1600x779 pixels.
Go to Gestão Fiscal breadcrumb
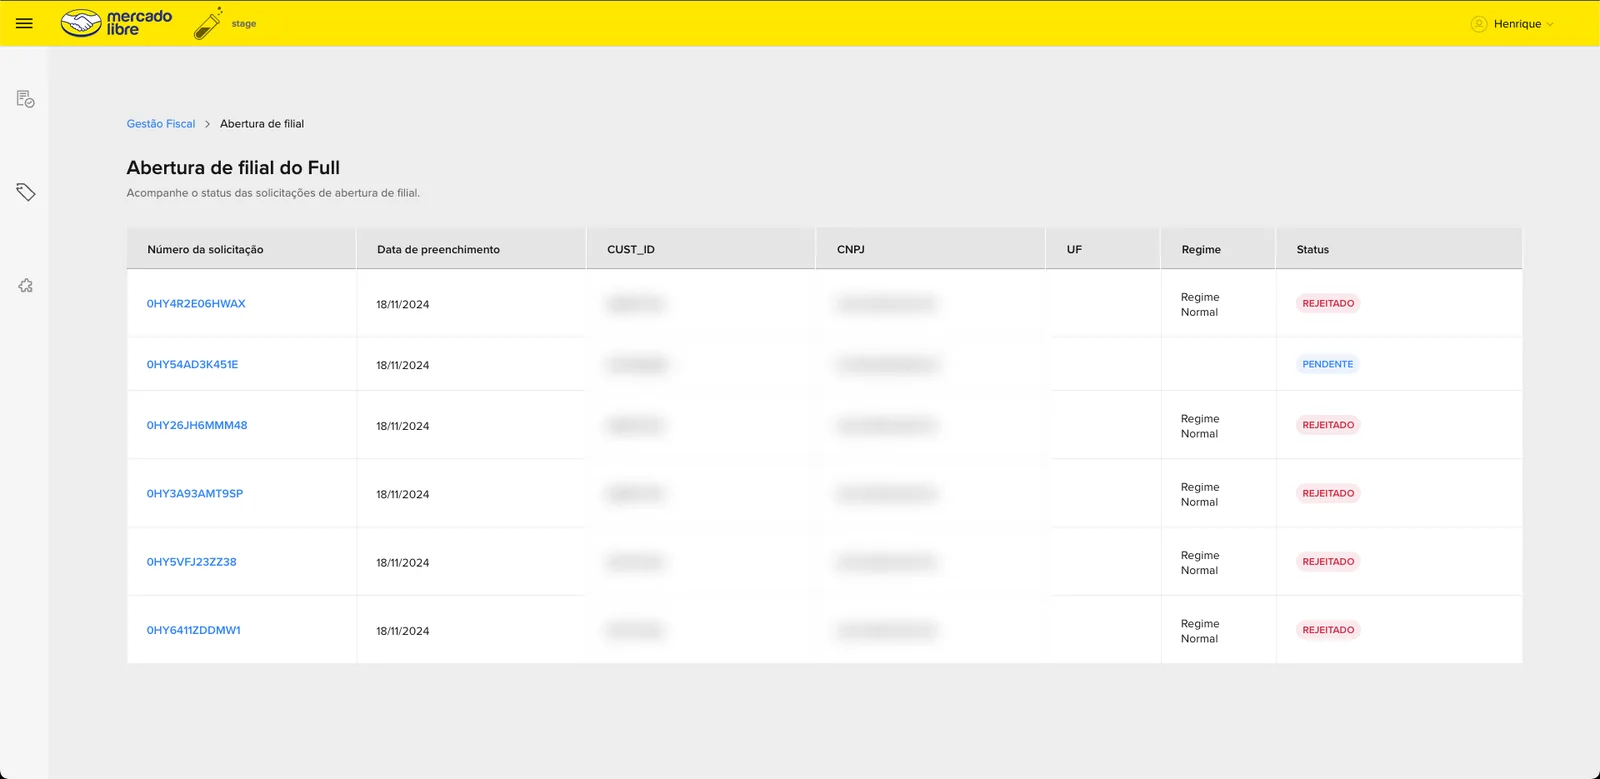(161, 124)
